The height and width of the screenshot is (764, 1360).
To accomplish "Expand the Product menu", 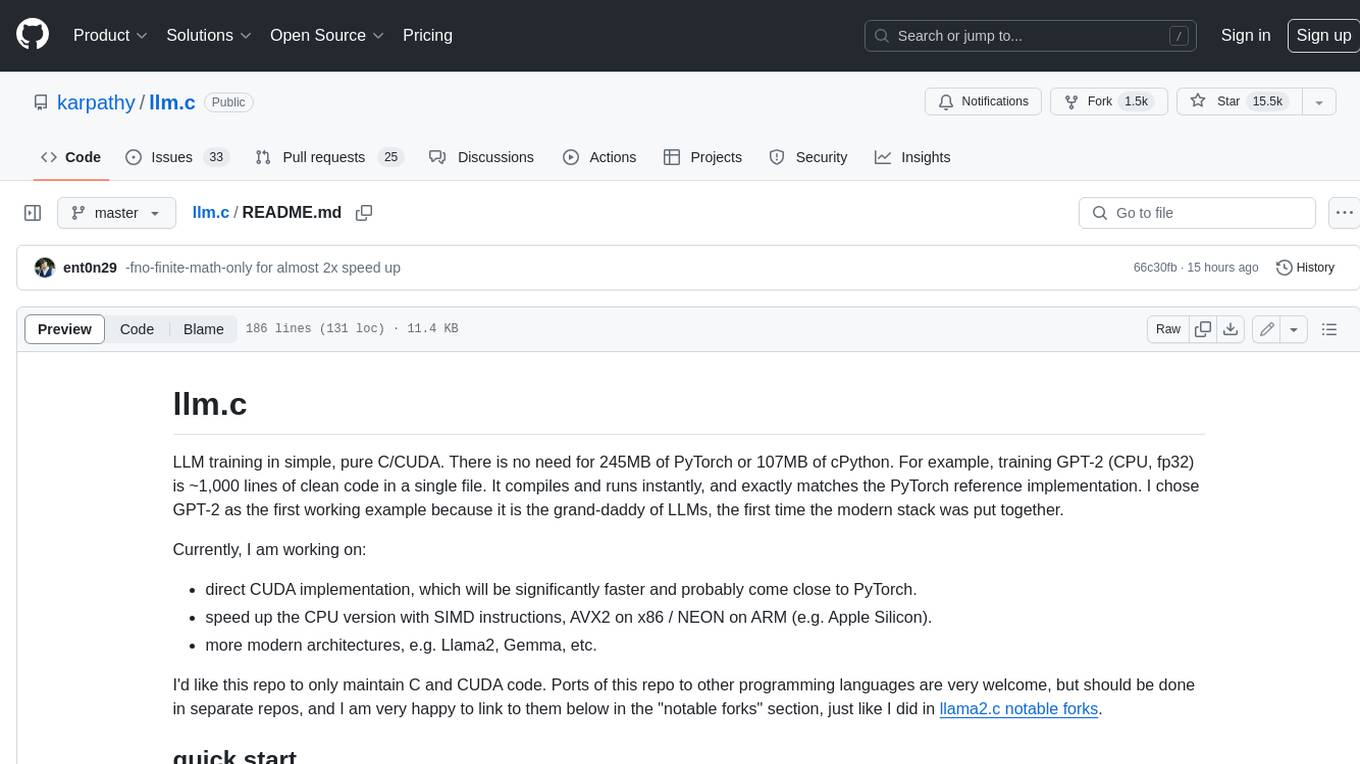I will [x=110, y=35].
